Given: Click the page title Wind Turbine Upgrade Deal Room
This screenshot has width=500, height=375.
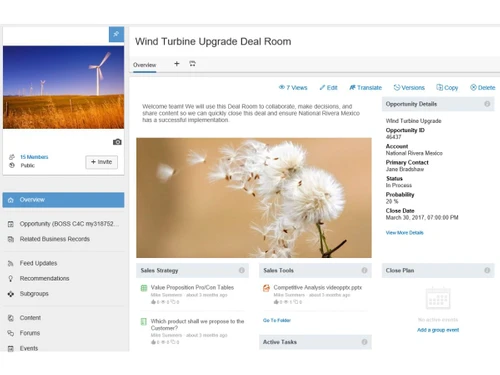Looking at the screenshot, I should point(213,41).
